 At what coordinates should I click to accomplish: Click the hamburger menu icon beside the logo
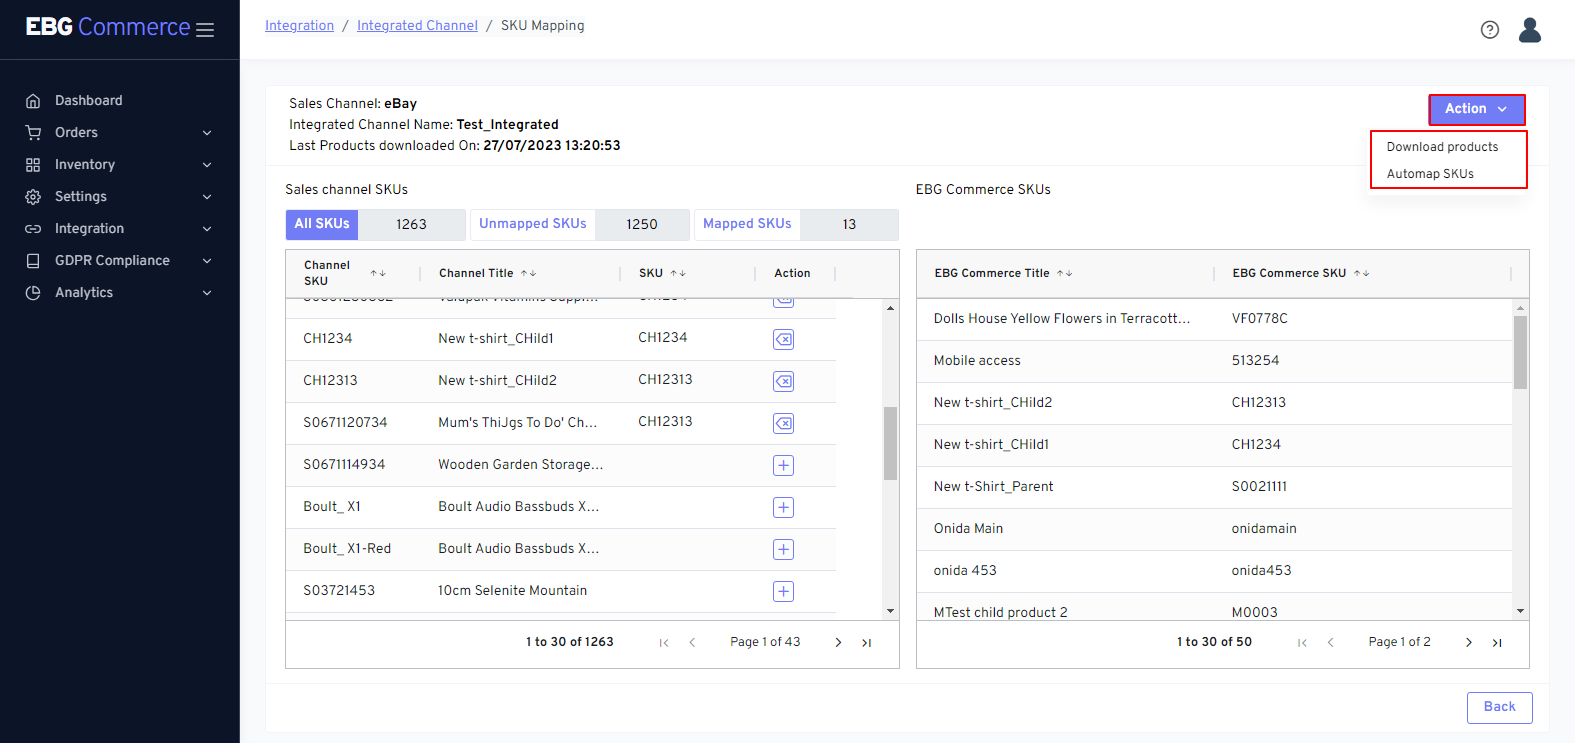205,30
